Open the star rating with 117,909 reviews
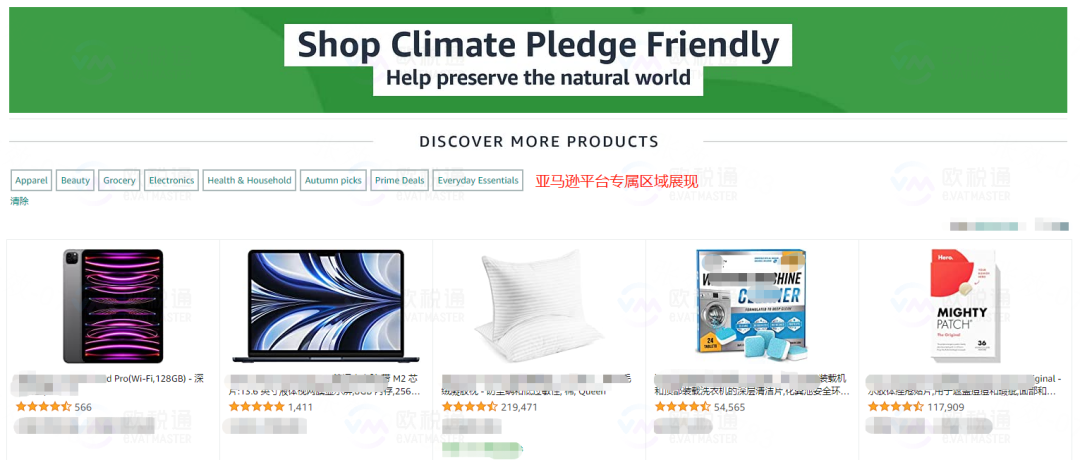Viewport: 1080px width, 460px height. (x=895, y=407)
